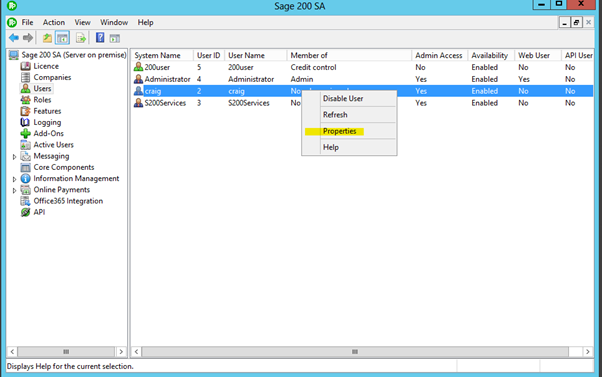Choose Properties from context menu
The image size is (602, 377).
349,131
